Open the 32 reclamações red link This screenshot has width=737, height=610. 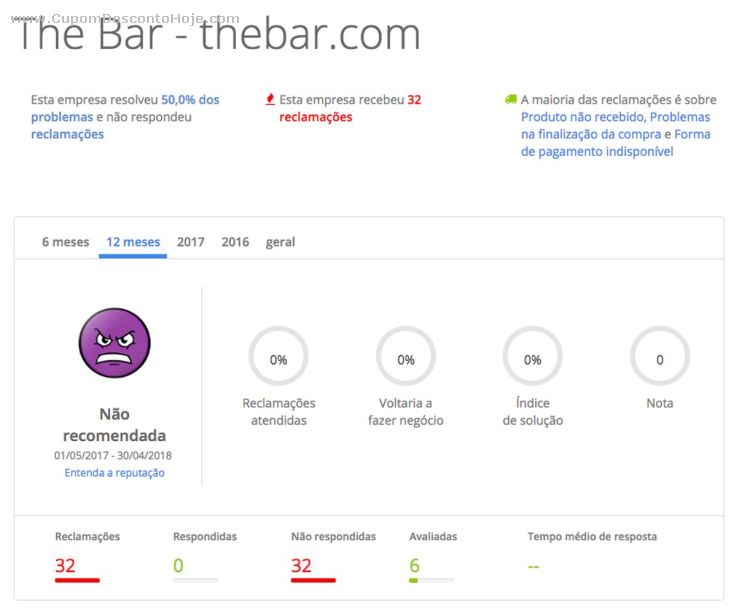click(350, 108)
